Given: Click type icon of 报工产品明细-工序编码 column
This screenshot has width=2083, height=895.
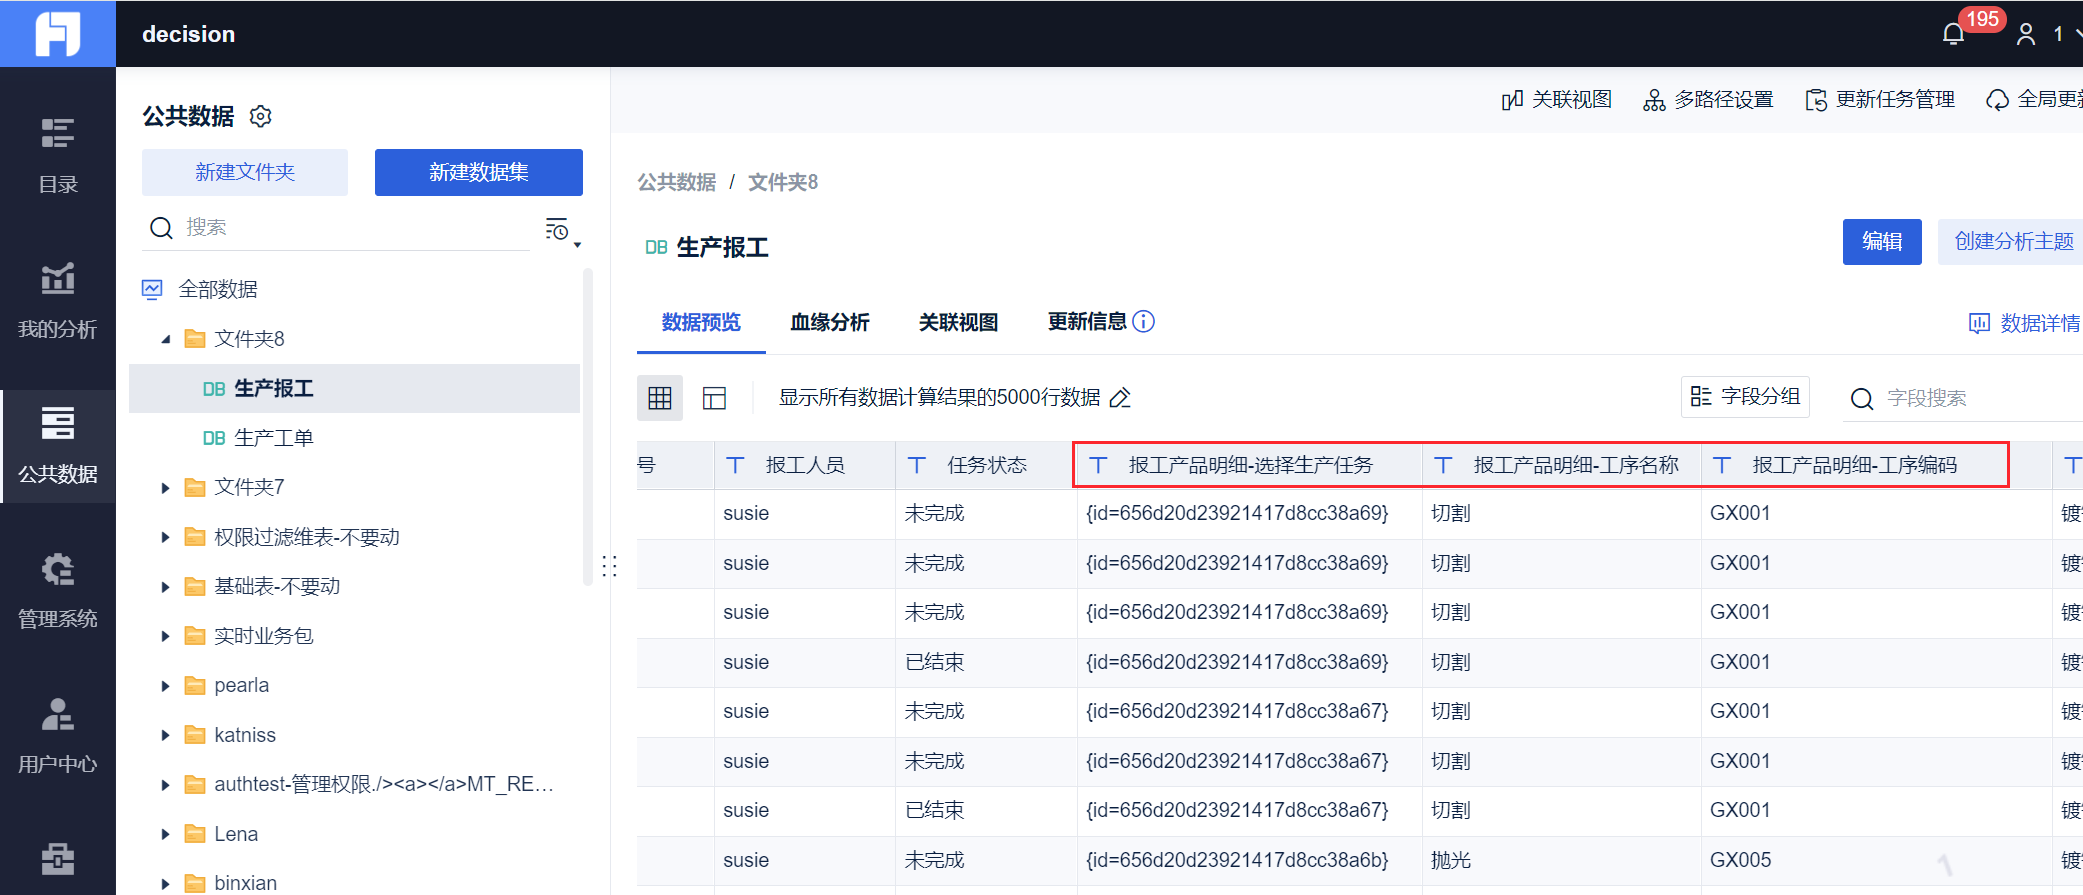Looking at the screenshot, I should 1722,465.
